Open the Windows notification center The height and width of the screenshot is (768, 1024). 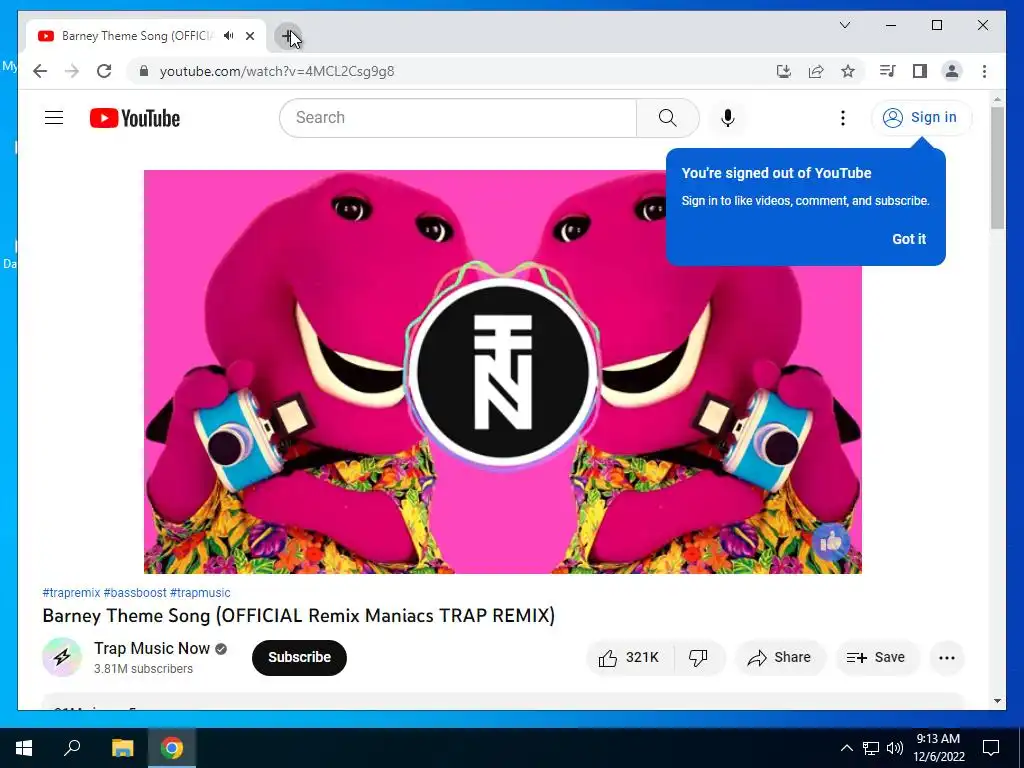[x=991, y=748]
